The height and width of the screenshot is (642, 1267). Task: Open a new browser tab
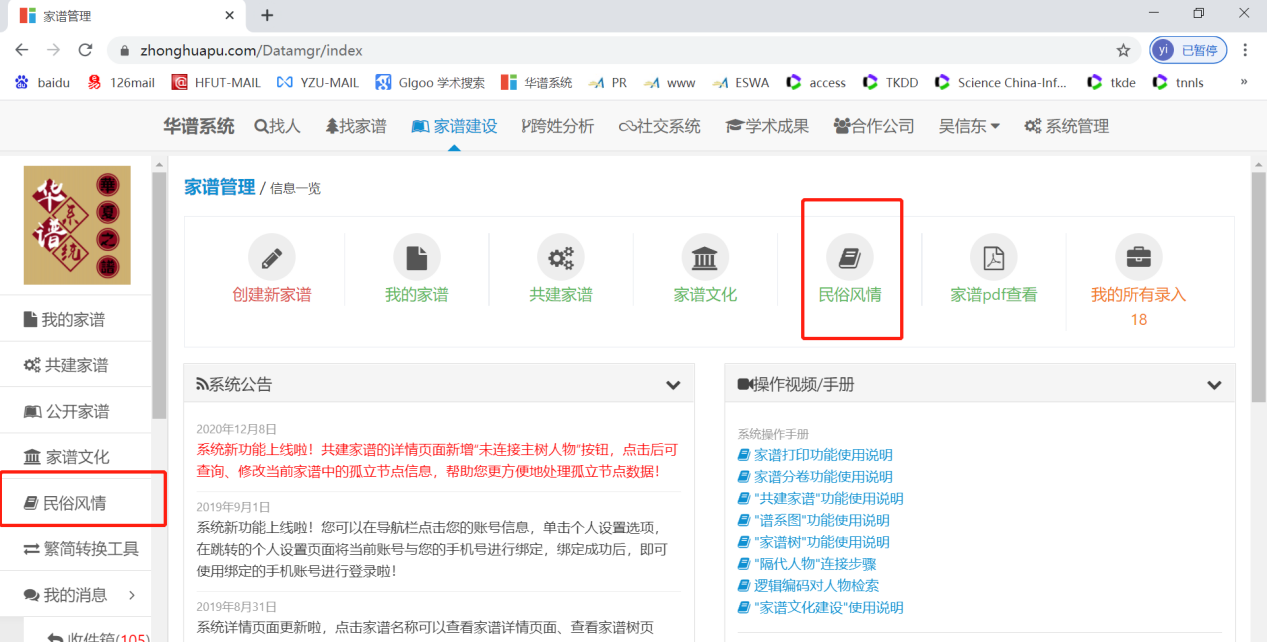coord(267,15)
